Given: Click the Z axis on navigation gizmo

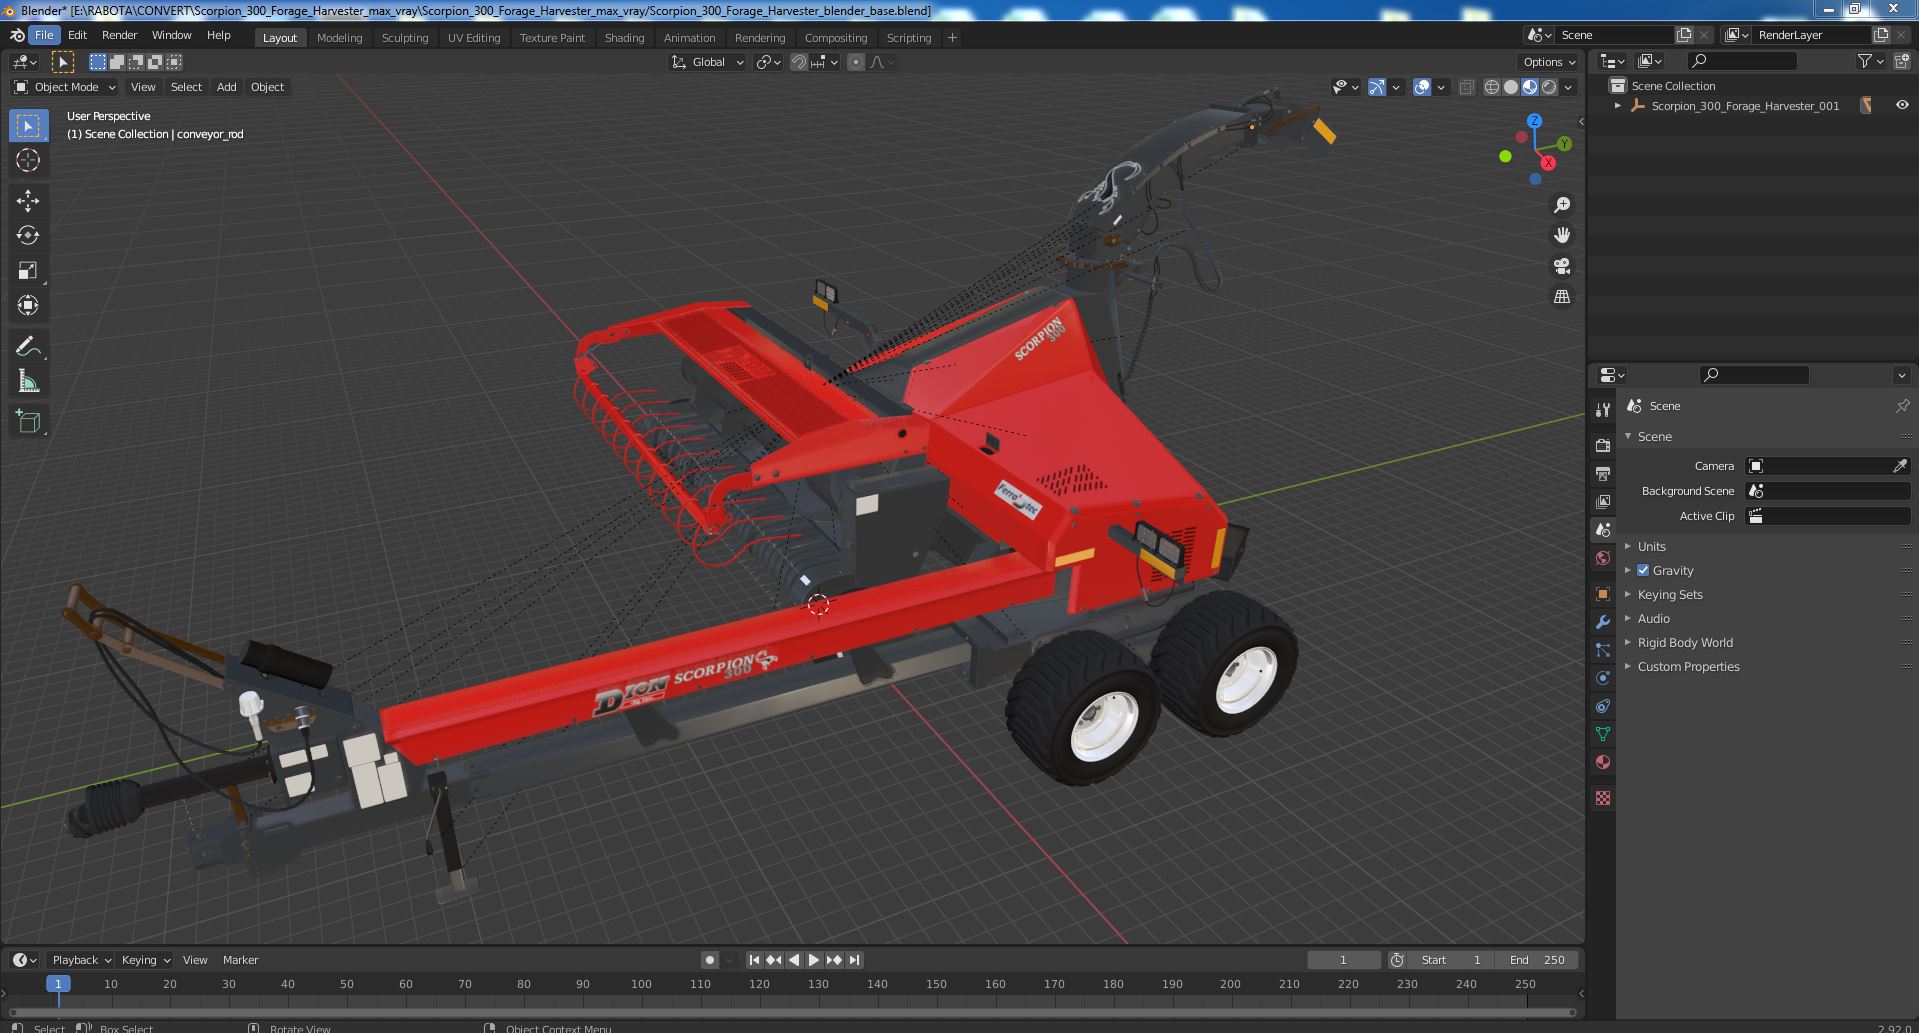Looking at the screenshot, I should [1534, 121].
